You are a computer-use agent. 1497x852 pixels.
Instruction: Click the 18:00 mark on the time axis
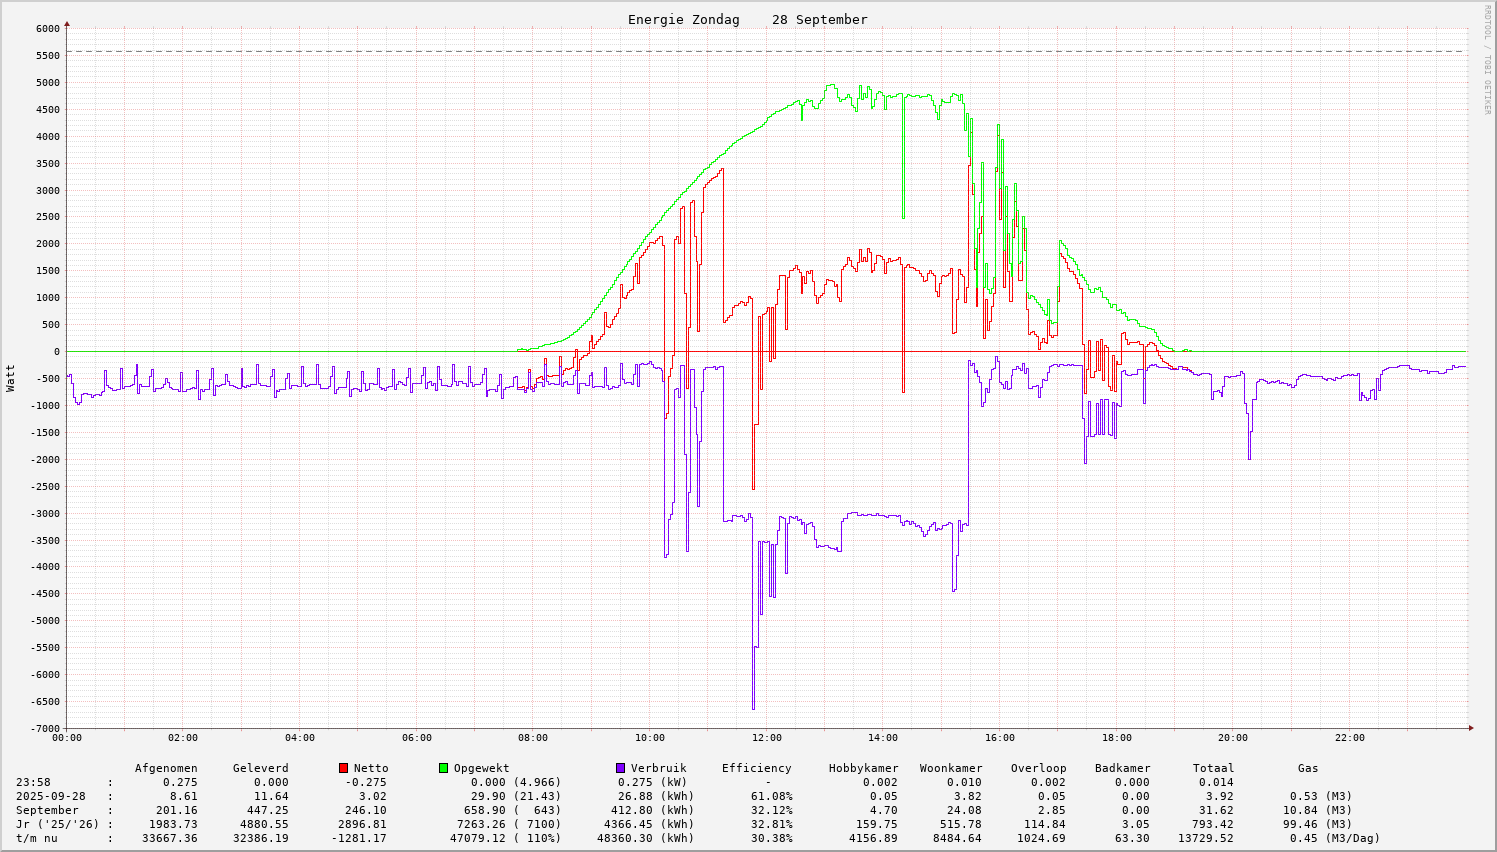tap(1117, 738)
